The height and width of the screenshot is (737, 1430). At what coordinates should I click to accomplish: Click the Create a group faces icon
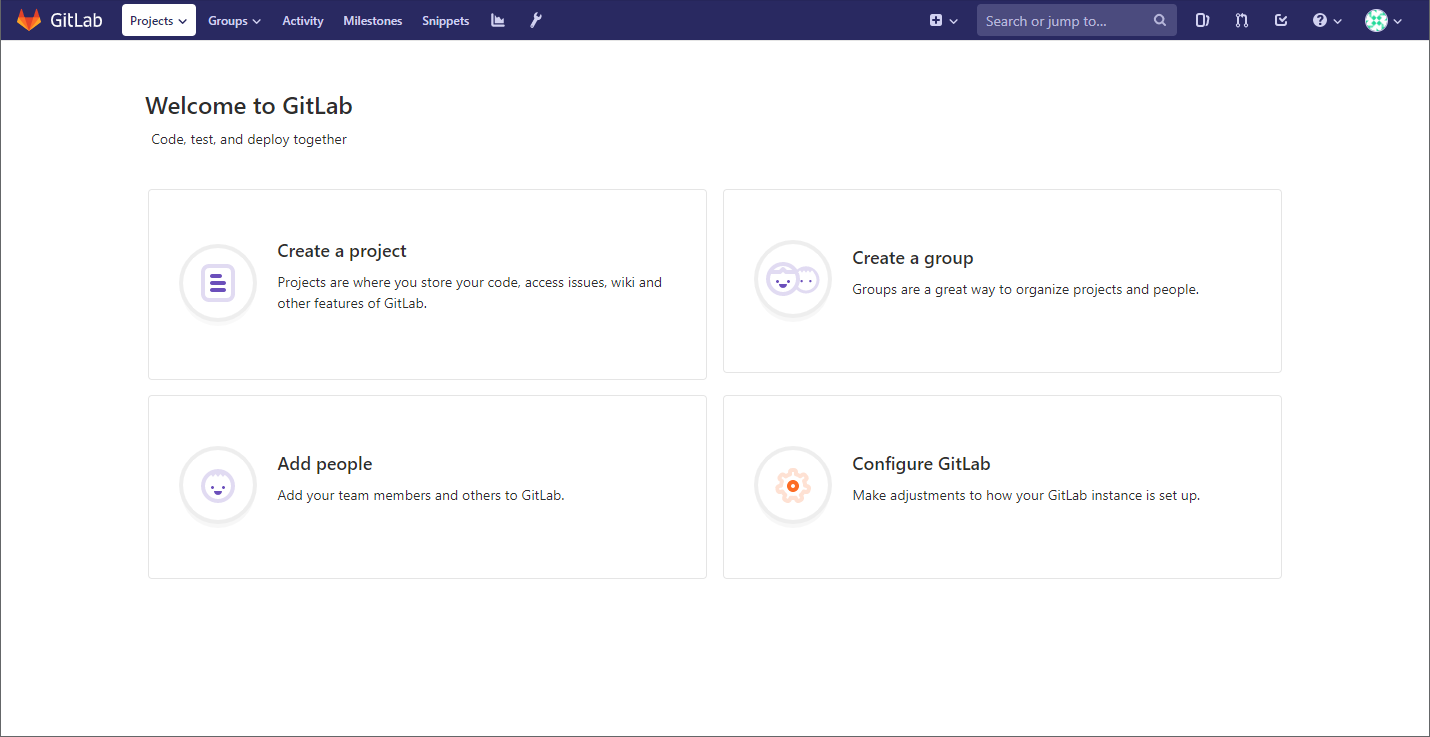792,280
